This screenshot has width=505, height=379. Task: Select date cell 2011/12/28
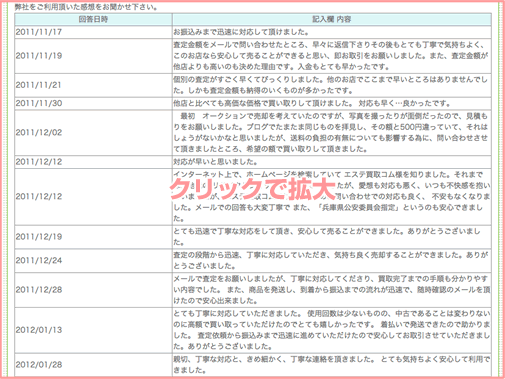(93, 290)
